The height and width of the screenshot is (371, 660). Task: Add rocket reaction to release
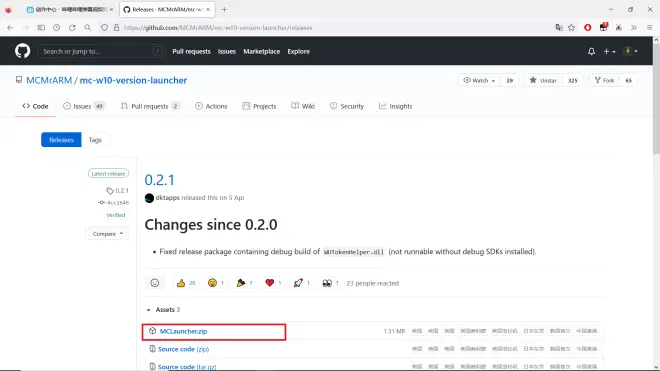point(301,283)
